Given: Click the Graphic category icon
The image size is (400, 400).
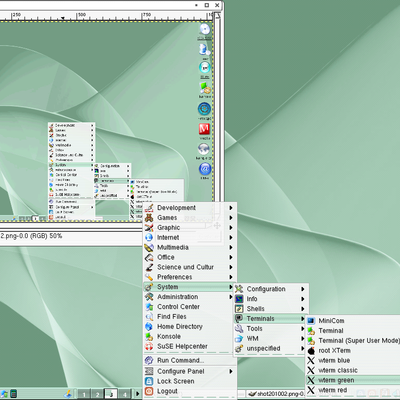Looking at the screenshot, I should [x=149, y=228].
